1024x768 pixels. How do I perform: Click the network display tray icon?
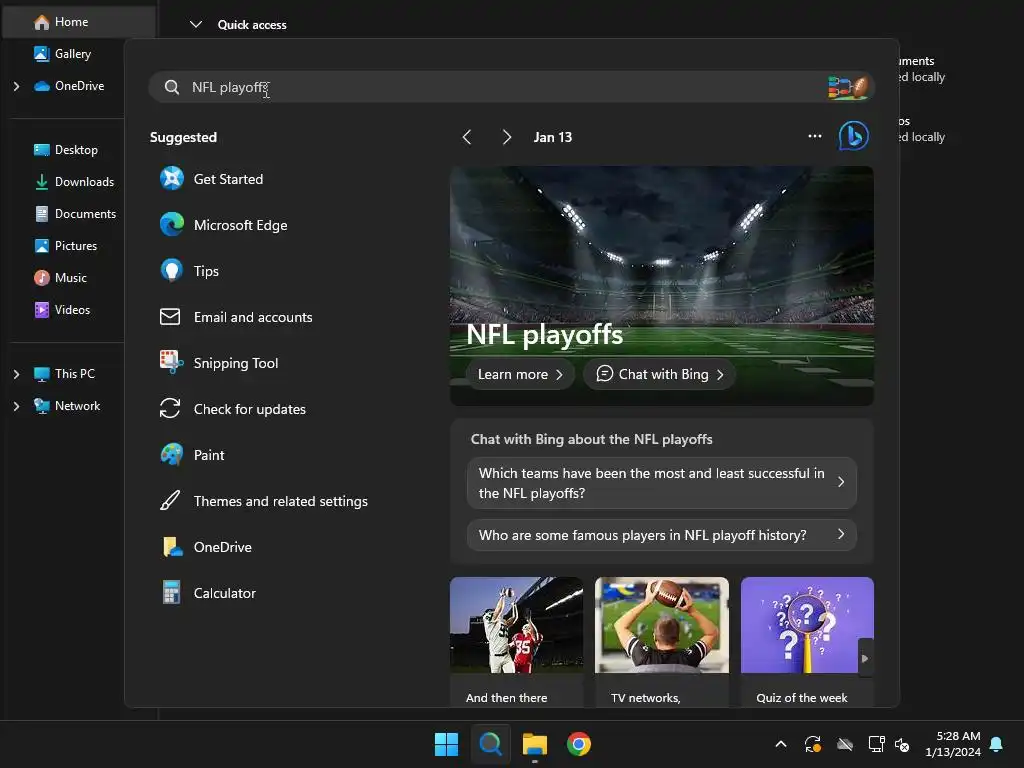tap(876, 744)
